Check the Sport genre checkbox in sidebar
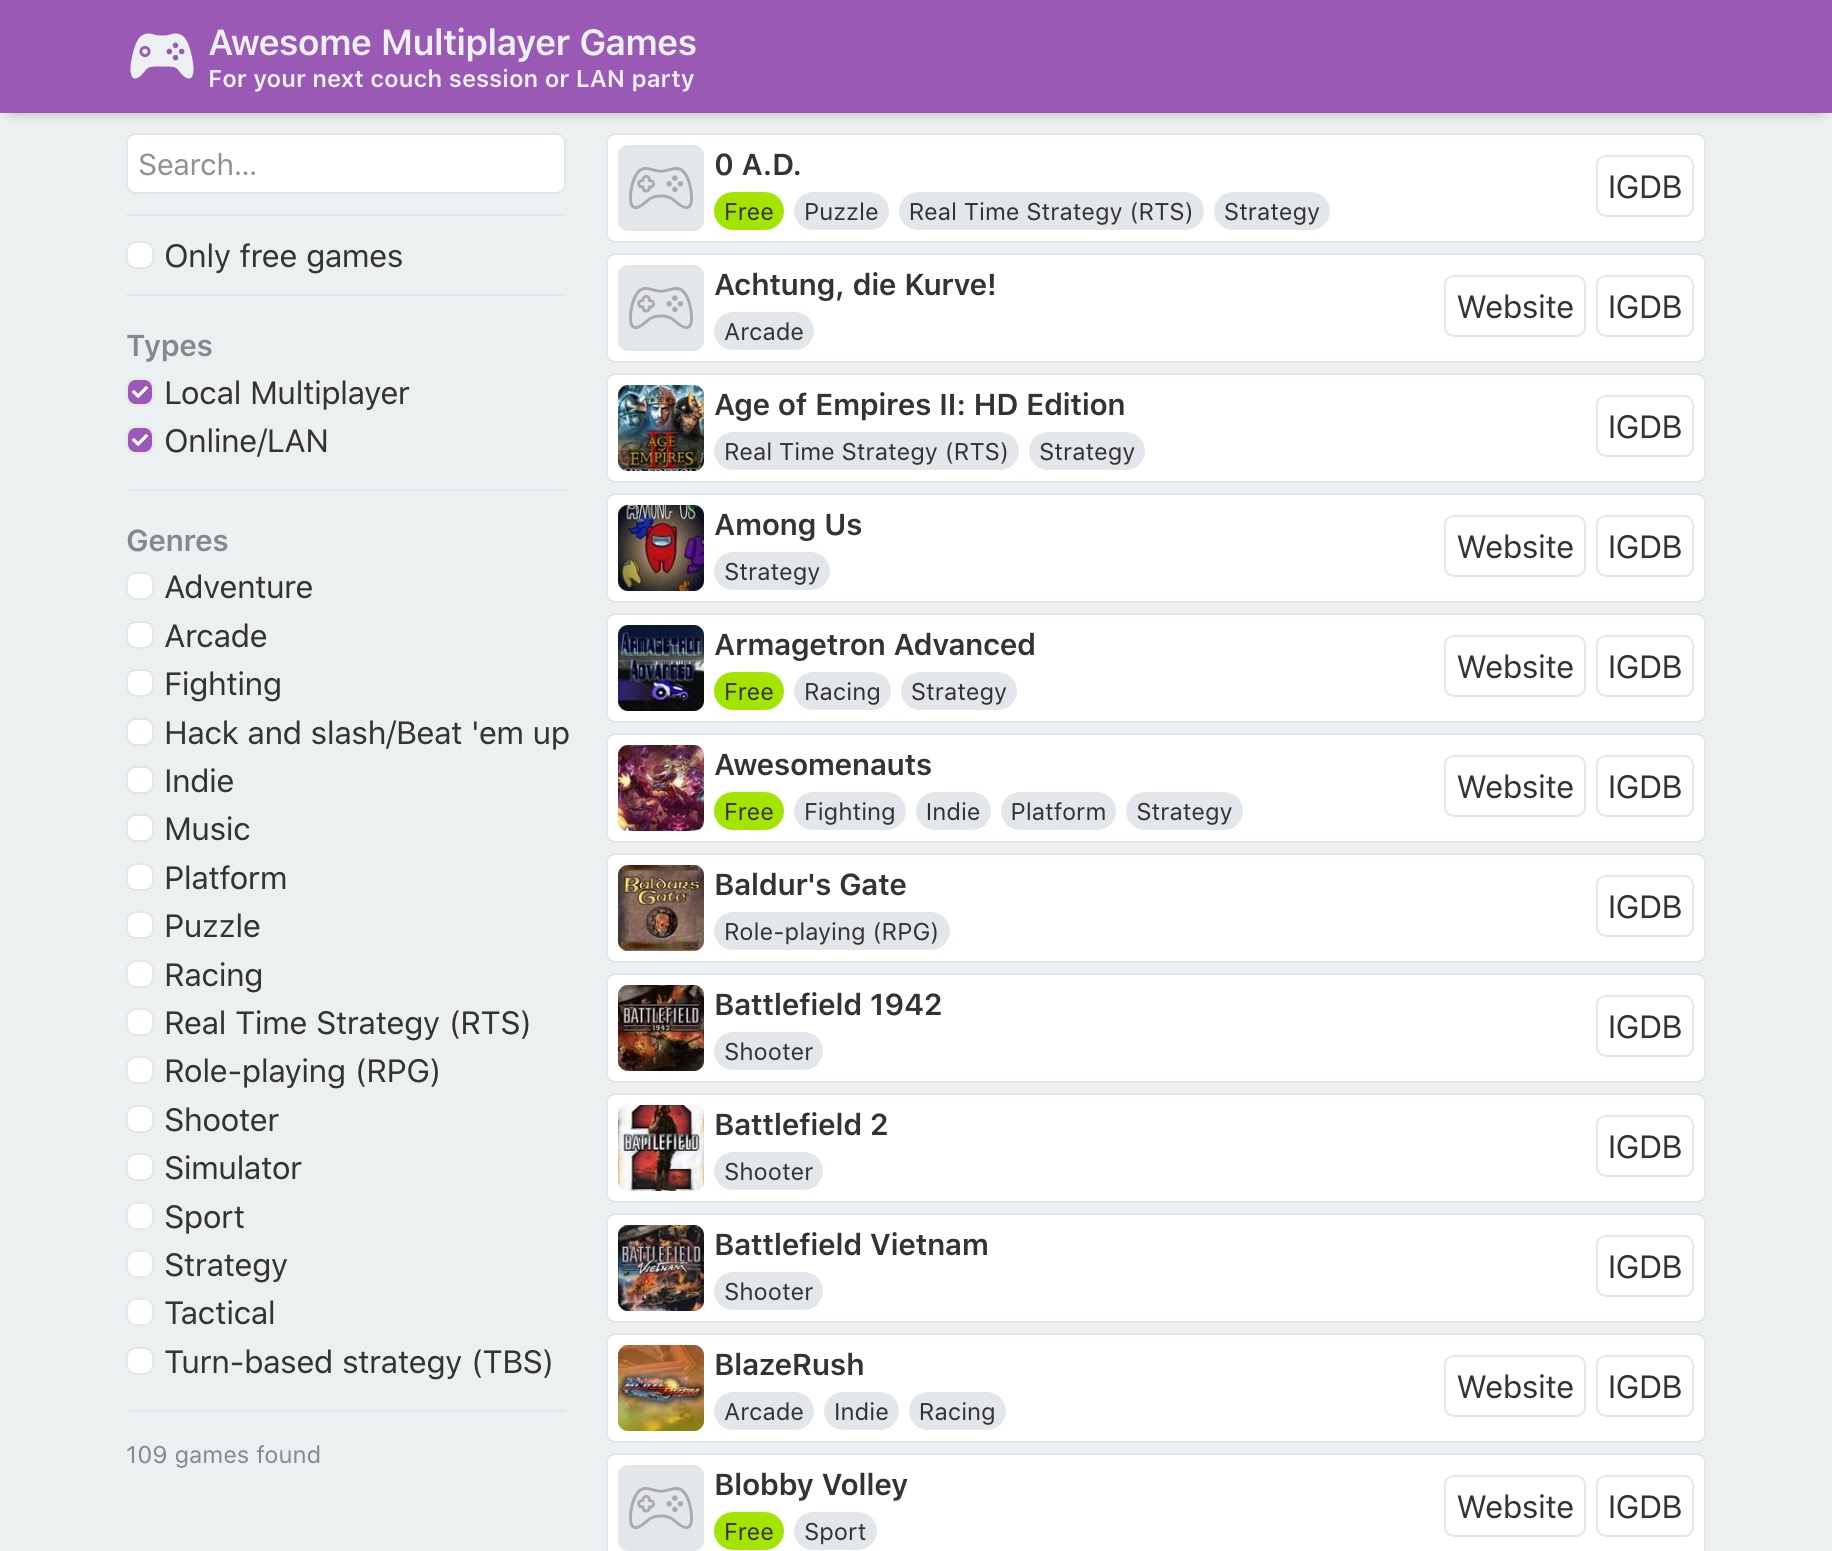The width and height of the screenshot is (1832, 1551). [x=140, y=1216]
